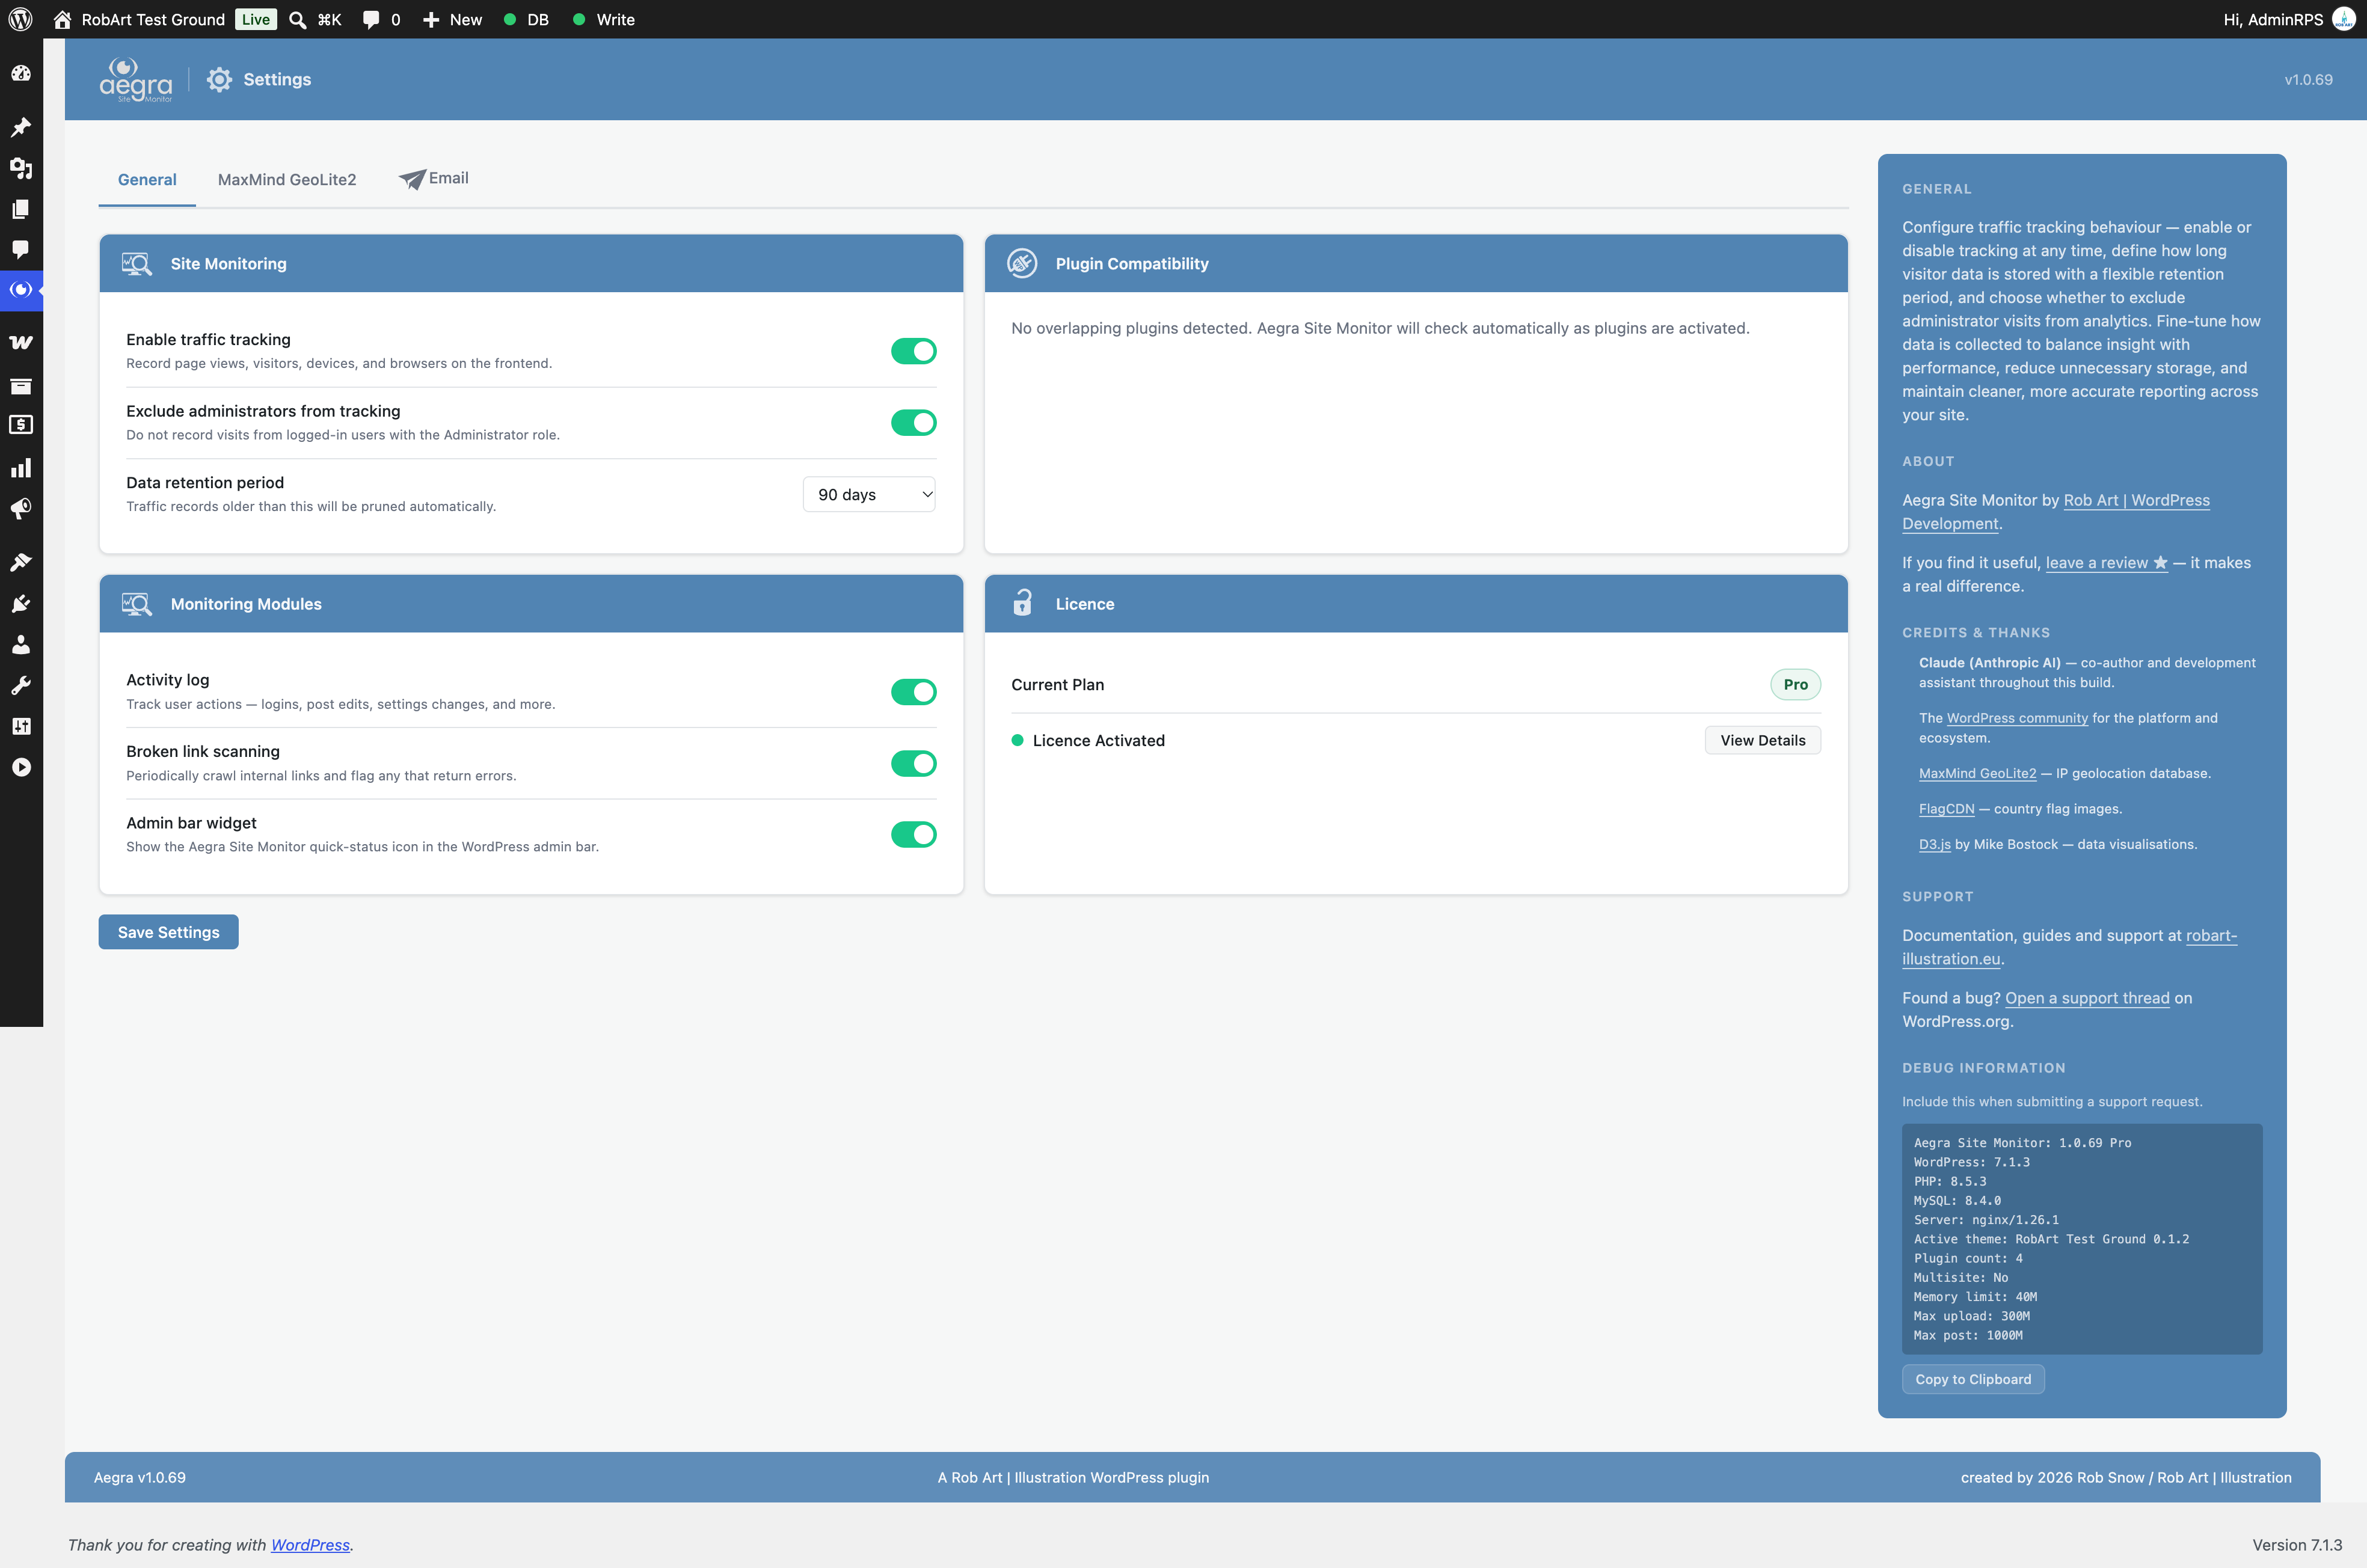The height and width of the screenshot is (1568, 2367).
Task: Open the FlagCDN link
Action: [x=1946, y=809]
